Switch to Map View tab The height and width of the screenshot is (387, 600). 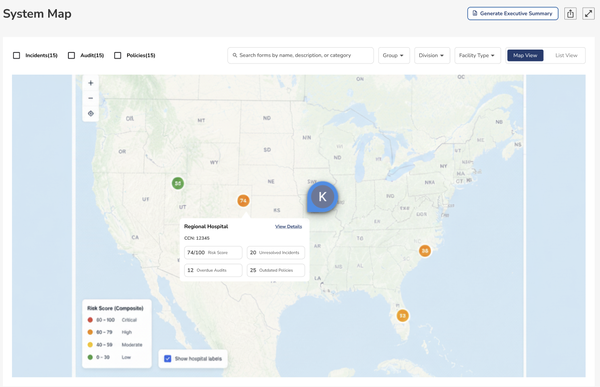(525, 56)
